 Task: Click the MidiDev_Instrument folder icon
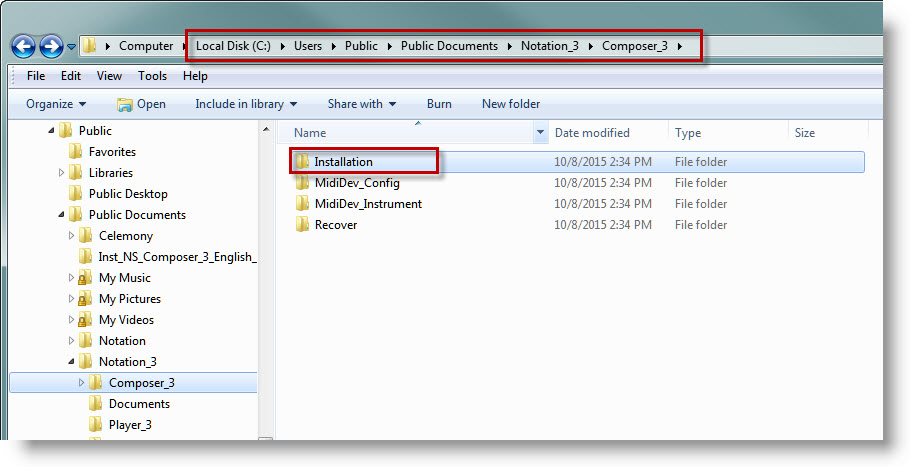[x=302, y=204]
